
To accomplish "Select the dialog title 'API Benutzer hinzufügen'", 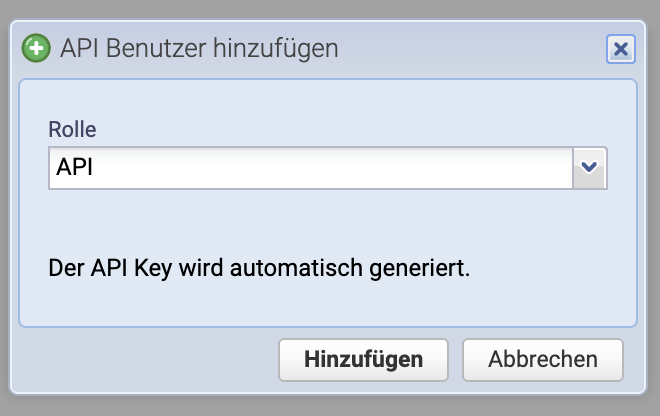I will [x=199, y=48].
